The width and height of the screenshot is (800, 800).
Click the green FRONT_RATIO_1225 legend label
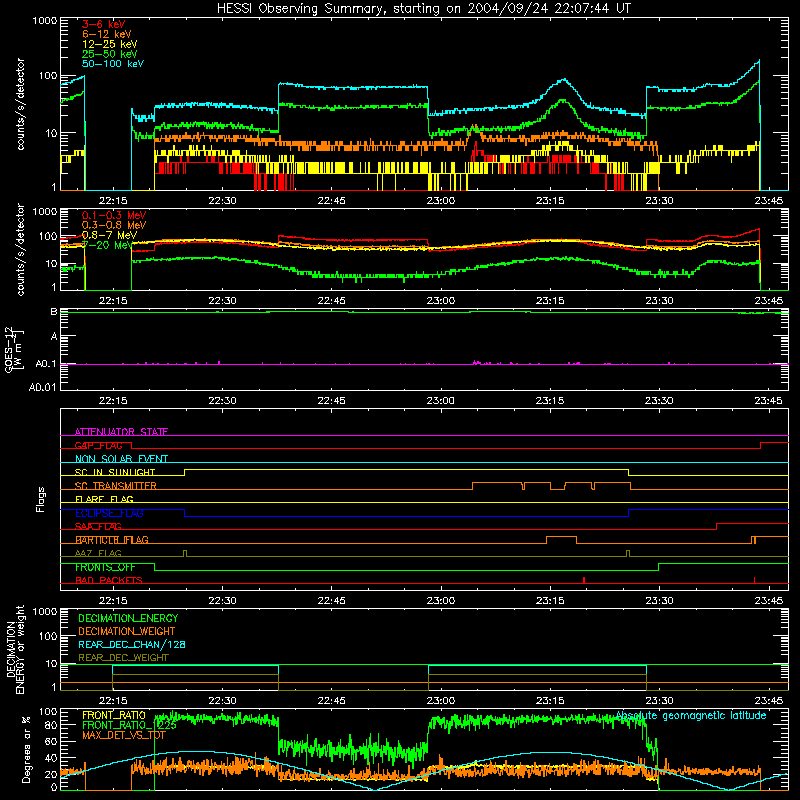pyautogui.click(x=129, y=725)
